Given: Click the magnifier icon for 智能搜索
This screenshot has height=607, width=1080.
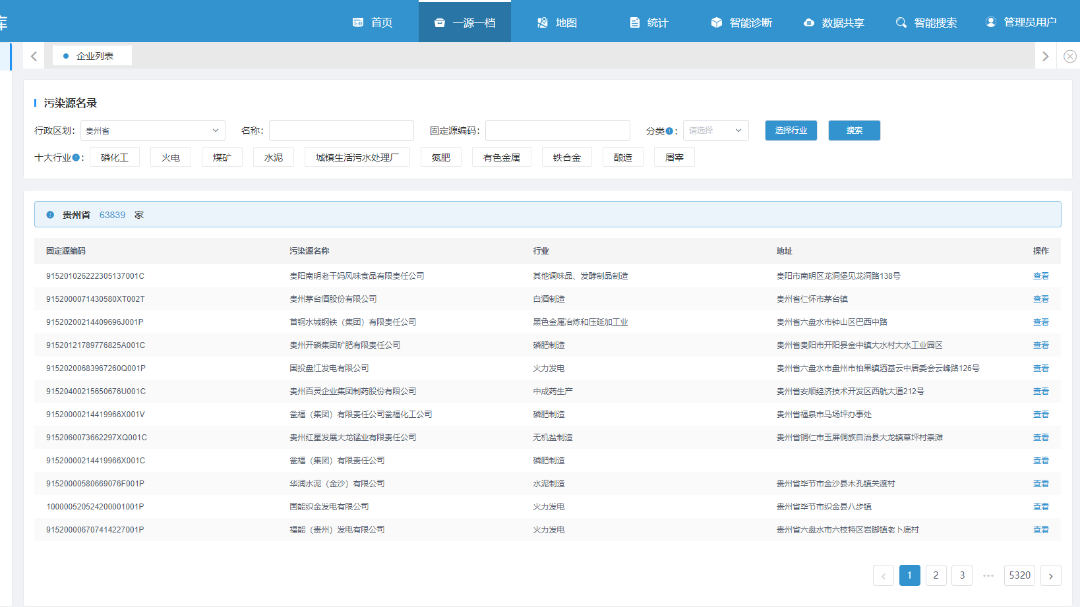Looking at the screenshot, I should pos(901,23).
